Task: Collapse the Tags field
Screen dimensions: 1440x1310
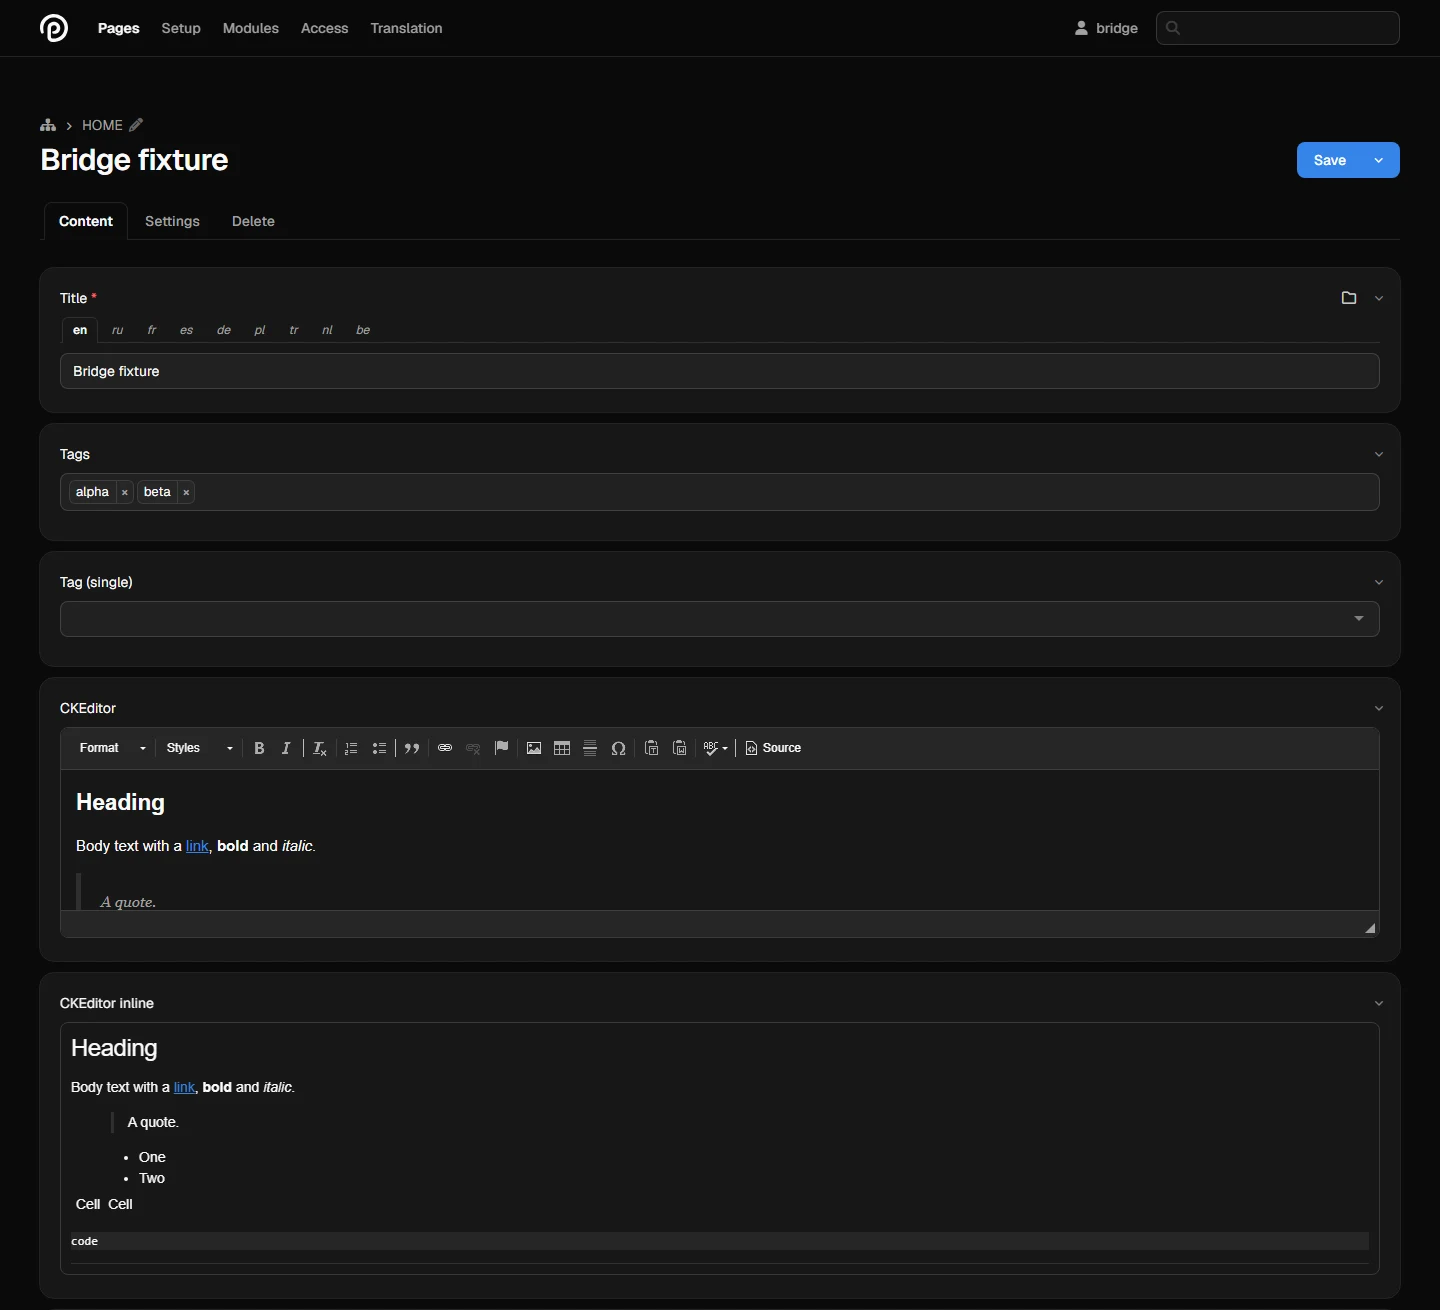Action: click(1379, 454)
